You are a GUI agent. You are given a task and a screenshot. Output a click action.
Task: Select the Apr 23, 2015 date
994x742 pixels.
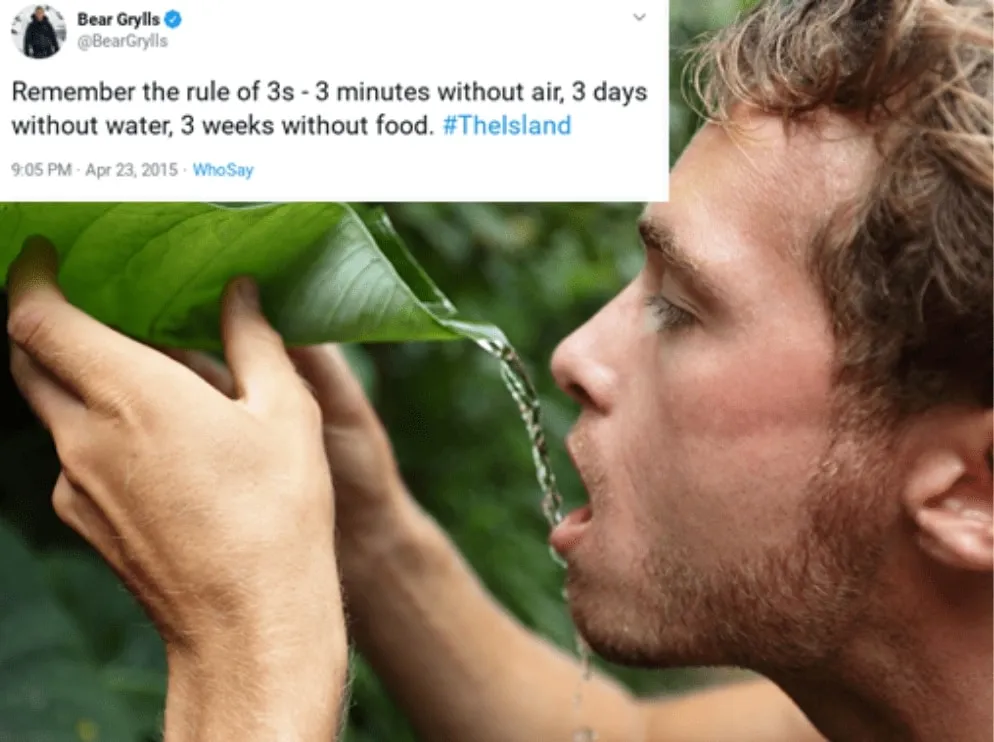point(131,170)
